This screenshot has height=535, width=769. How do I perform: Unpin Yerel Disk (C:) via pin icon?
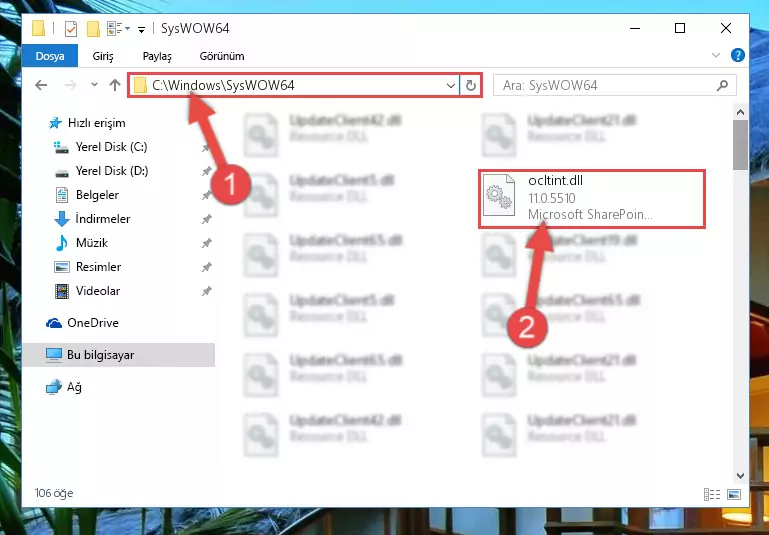[206, 147]
